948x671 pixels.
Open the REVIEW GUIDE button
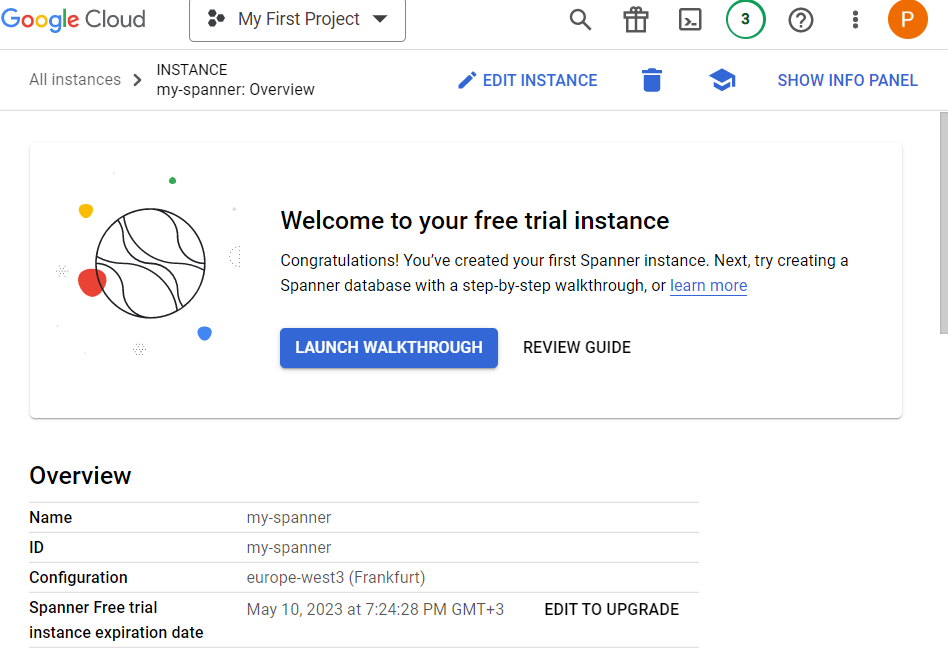pos(577,348)
